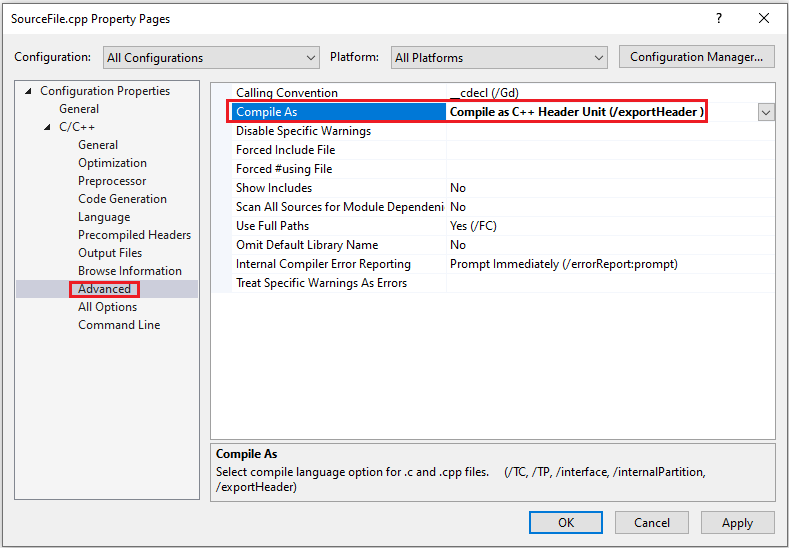The image size is (789, 548).
Task: Select Scan All Sources for Module Dependencies
Action: click(339, 207)
